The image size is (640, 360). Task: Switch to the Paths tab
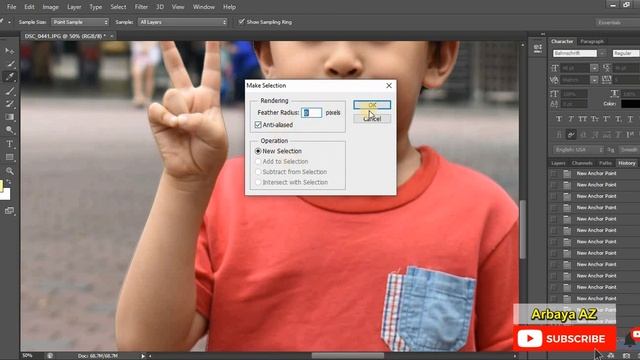pyautogui.click(x=605, y=163)
